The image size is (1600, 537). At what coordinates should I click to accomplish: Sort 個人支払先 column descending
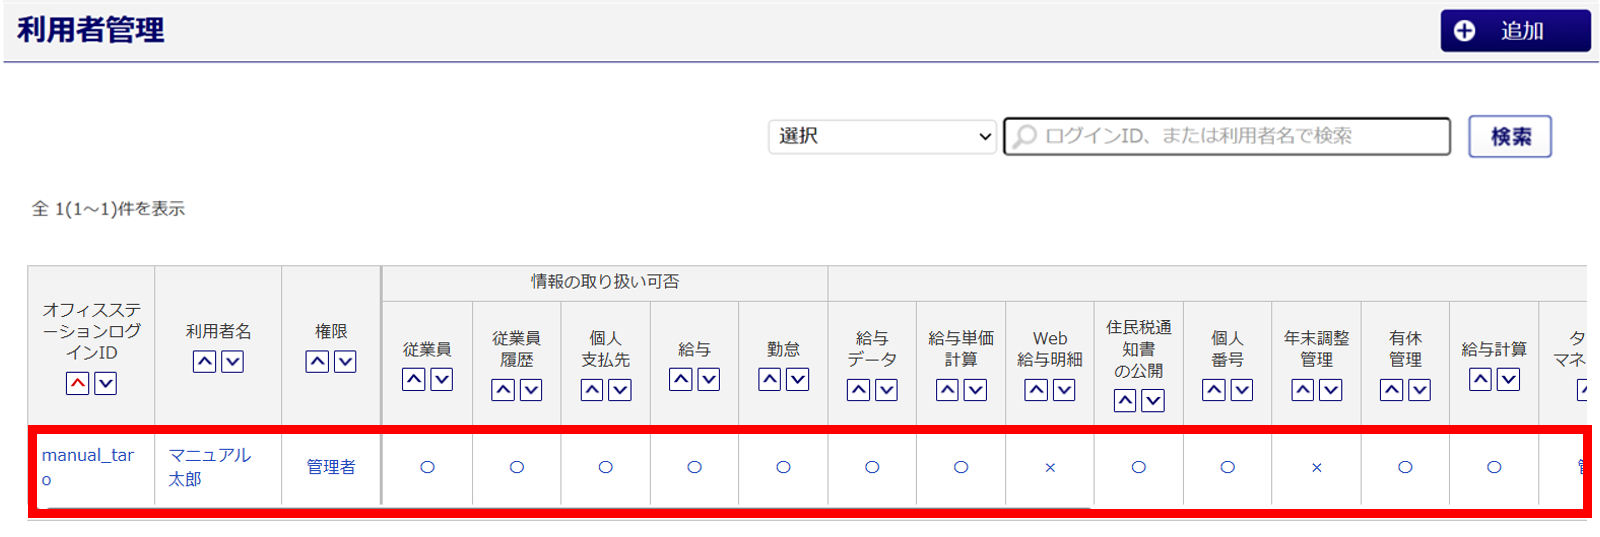[620, 390]
